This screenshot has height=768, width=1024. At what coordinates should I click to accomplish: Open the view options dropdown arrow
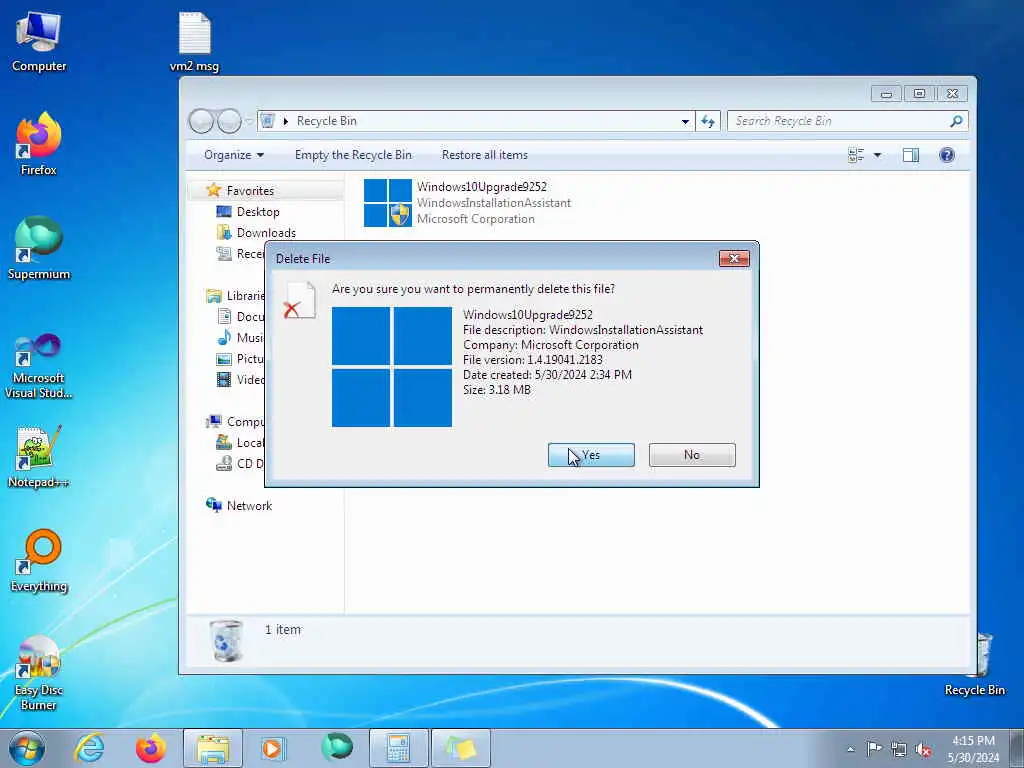click(877, 155)
